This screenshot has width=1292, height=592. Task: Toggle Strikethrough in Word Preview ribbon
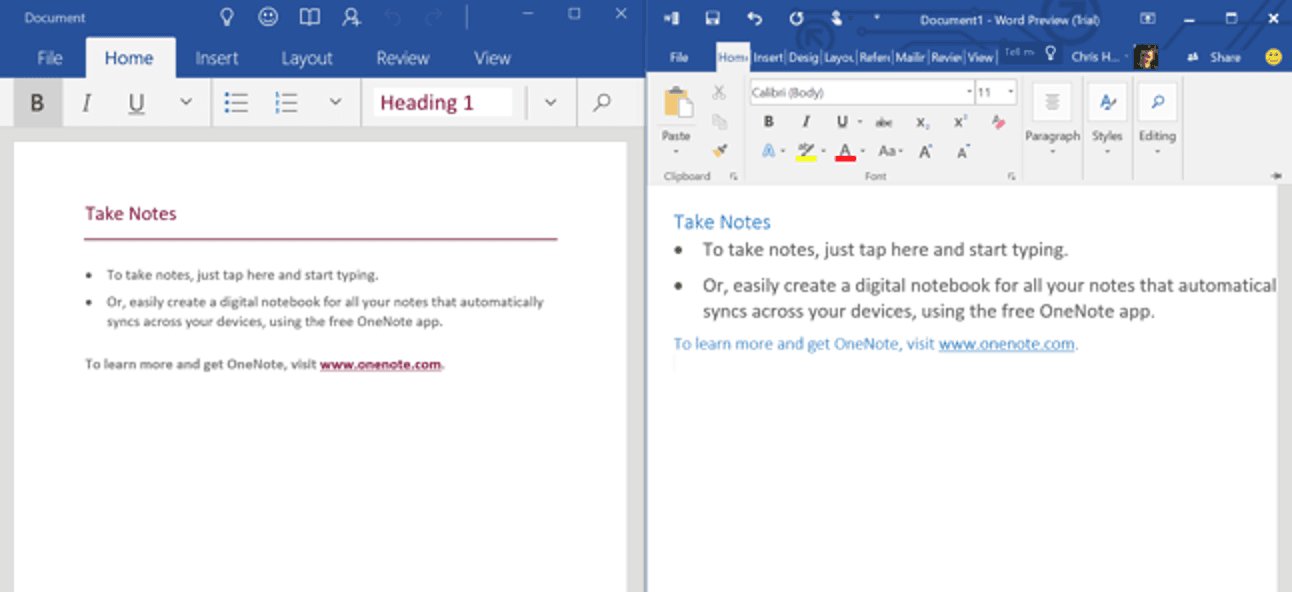(884, 122)
